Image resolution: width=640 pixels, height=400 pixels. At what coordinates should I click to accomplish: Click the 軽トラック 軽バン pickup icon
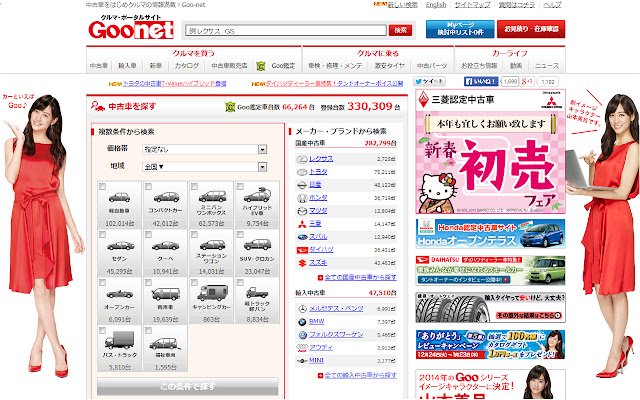[x=258, y=293]
